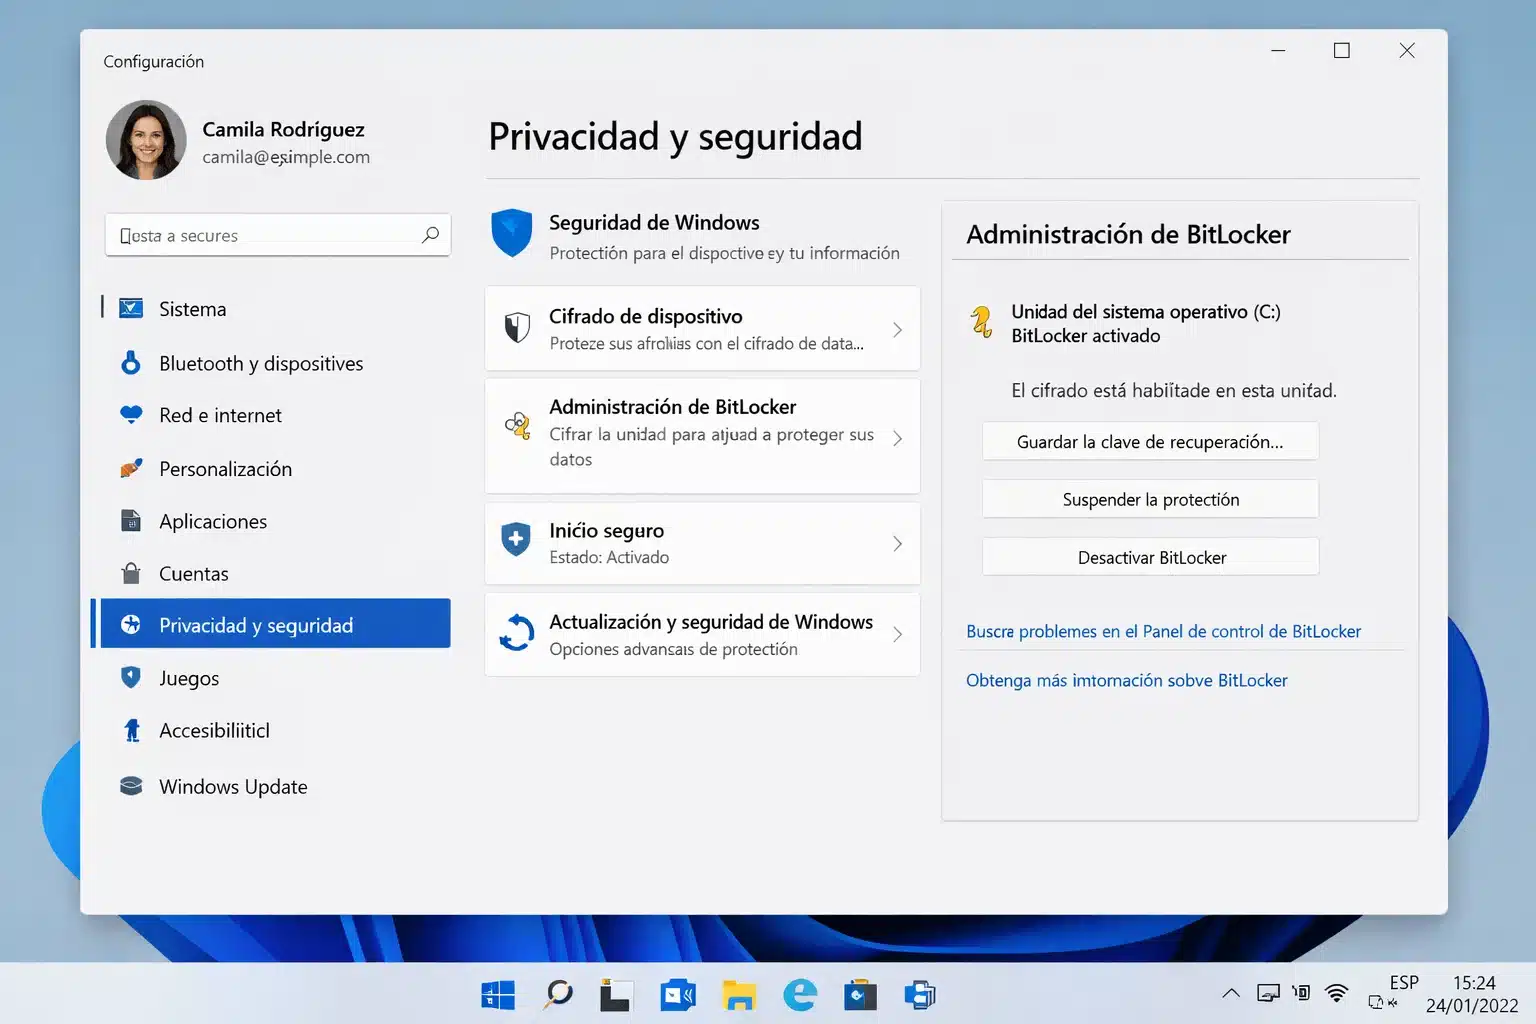Click the Wi-Fi icon in the system tray
The height and width of the screenshot is (1024, 1536).
click(x=1336, y=993)
